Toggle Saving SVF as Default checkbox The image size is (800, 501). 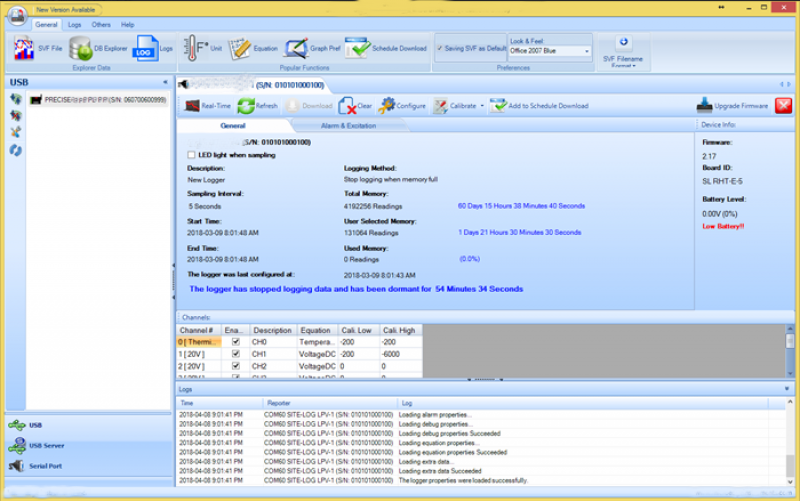pos(440,48)
